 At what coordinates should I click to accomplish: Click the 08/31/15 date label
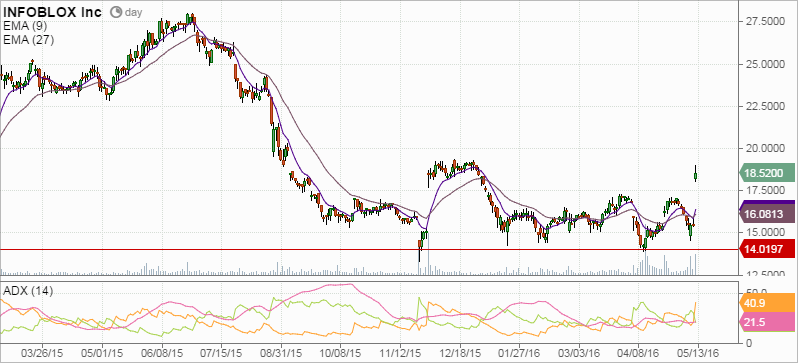[281, 352]
